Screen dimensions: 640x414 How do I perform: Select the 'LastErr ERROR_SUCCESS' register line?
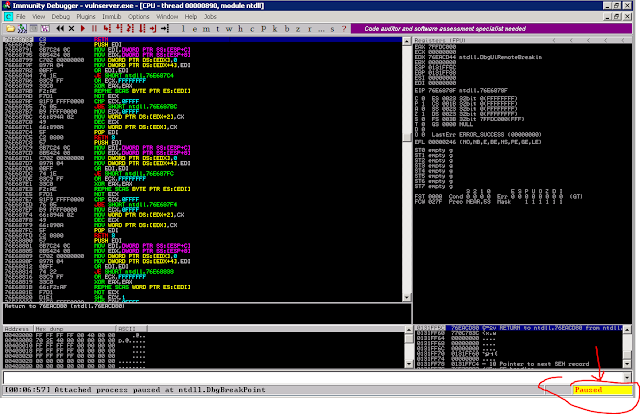tap(478, 134)
